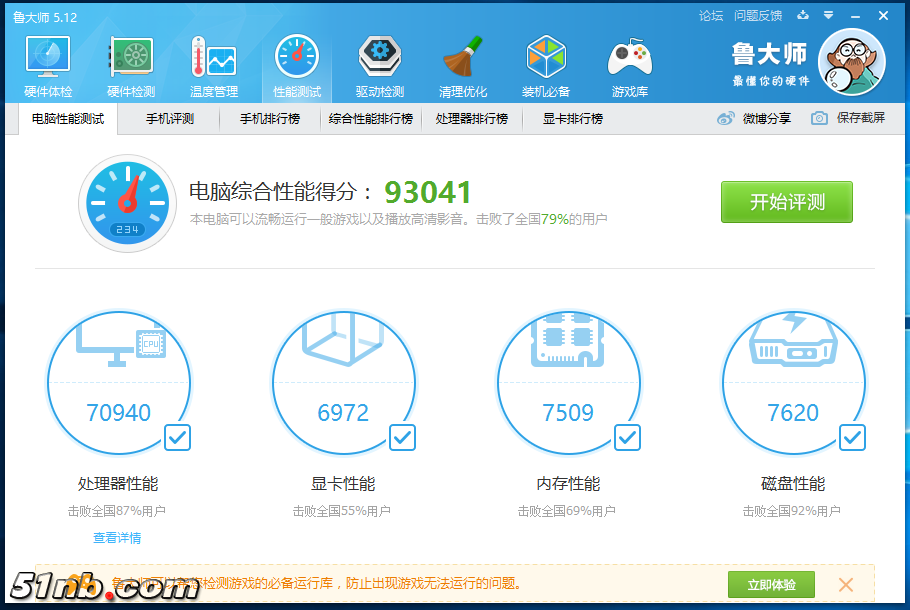Click the 保存截屏 camera icon
Image resolution: width=910 pixels, height=610 pixels.
tap(819, 118)
